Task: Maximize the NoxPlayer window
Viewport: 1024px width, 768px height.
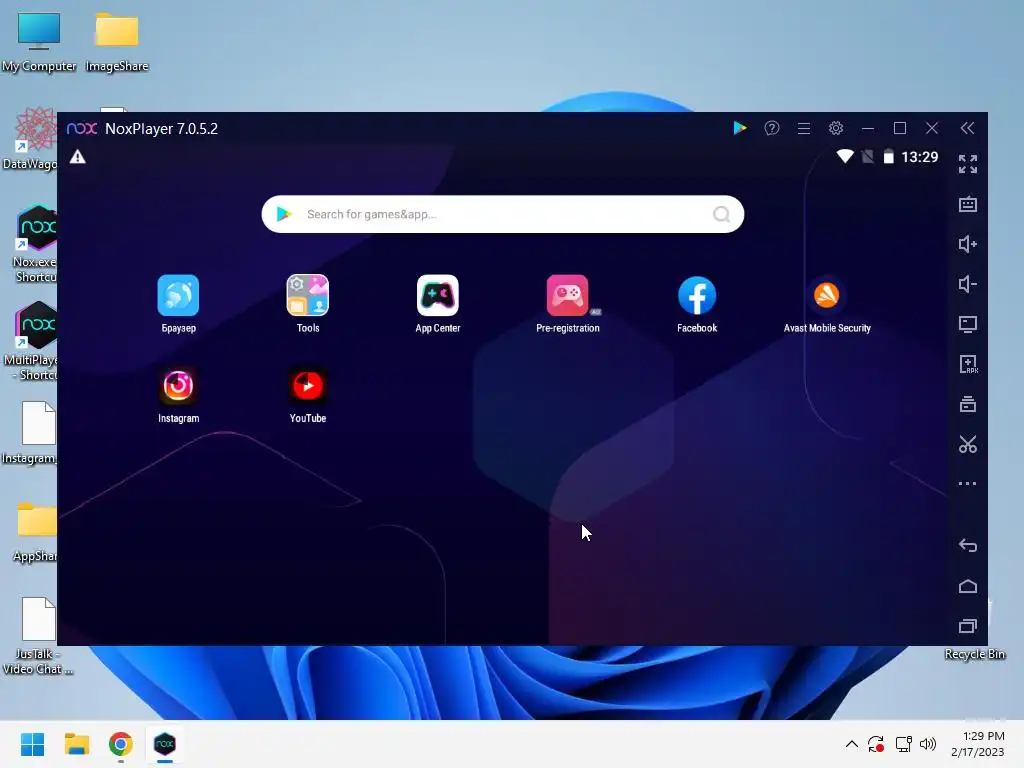Action: pos(900,128)
